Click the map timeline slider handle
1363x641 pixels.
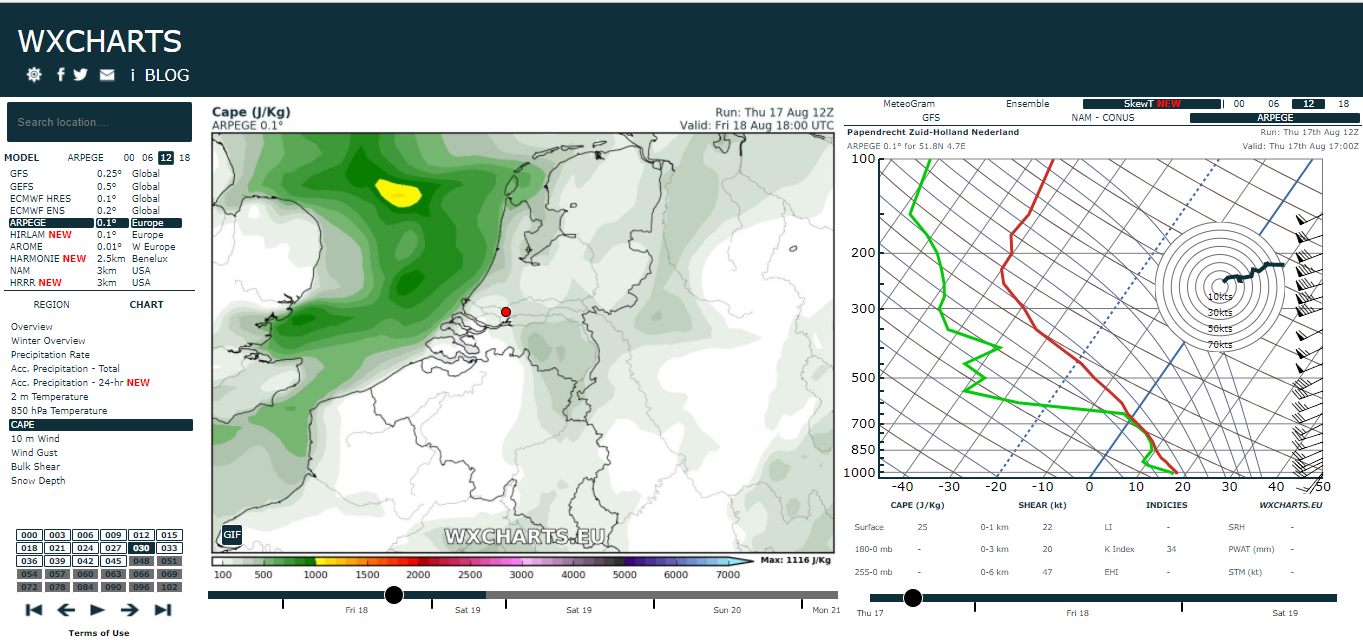click(x=394, y=595)
